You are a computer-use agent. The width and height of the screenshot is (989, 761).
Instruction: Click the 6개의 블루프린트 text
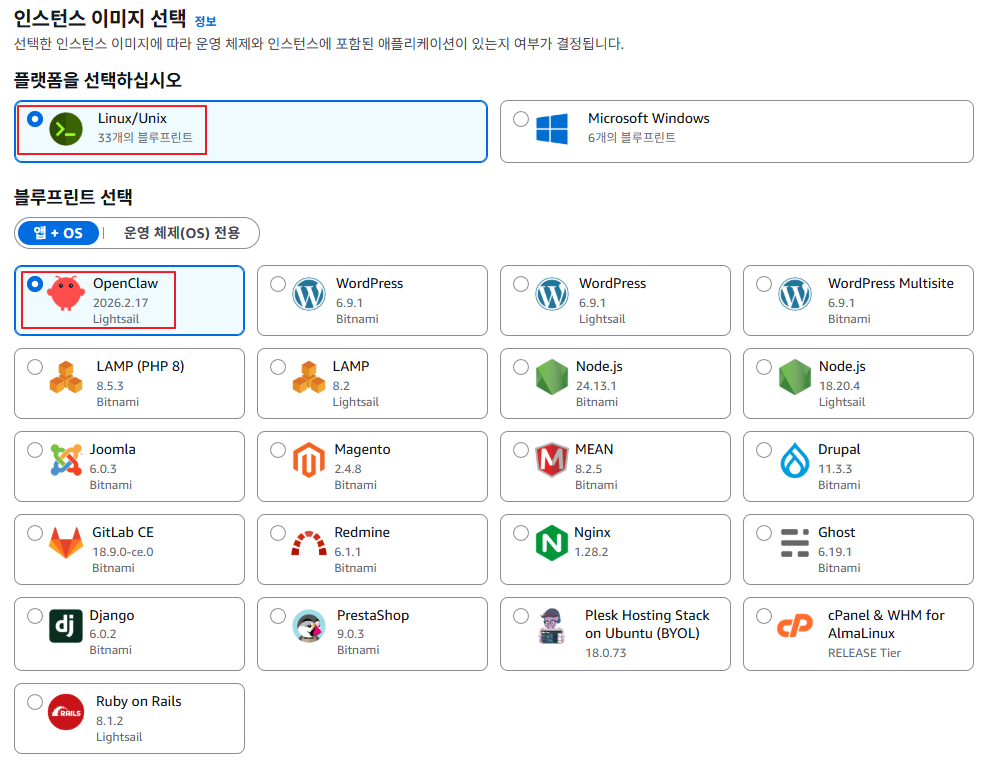[x=632, y=137]
